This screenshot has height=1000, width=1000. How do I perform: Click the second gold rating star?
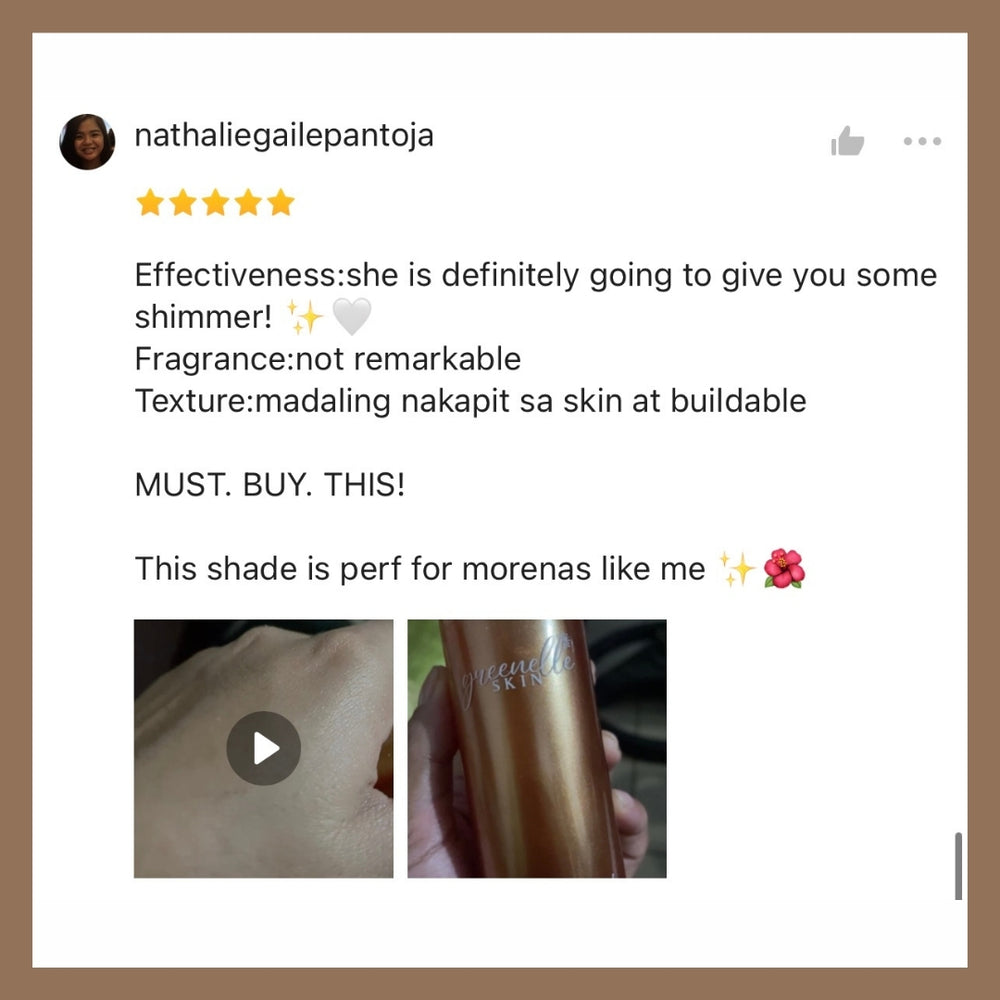point(183,202)
